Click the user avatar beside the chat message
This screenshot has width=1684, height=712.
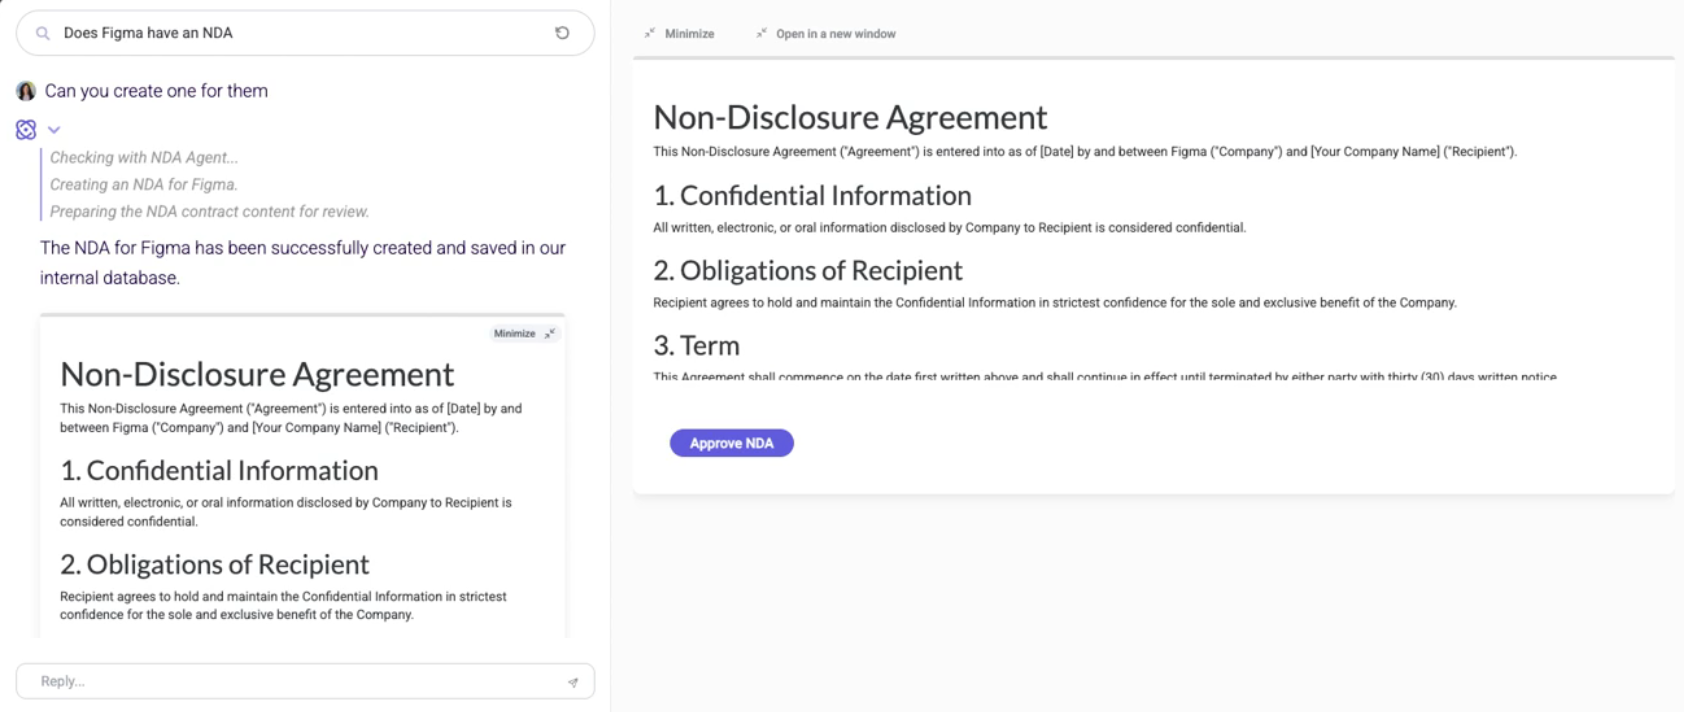coord(26,91)
